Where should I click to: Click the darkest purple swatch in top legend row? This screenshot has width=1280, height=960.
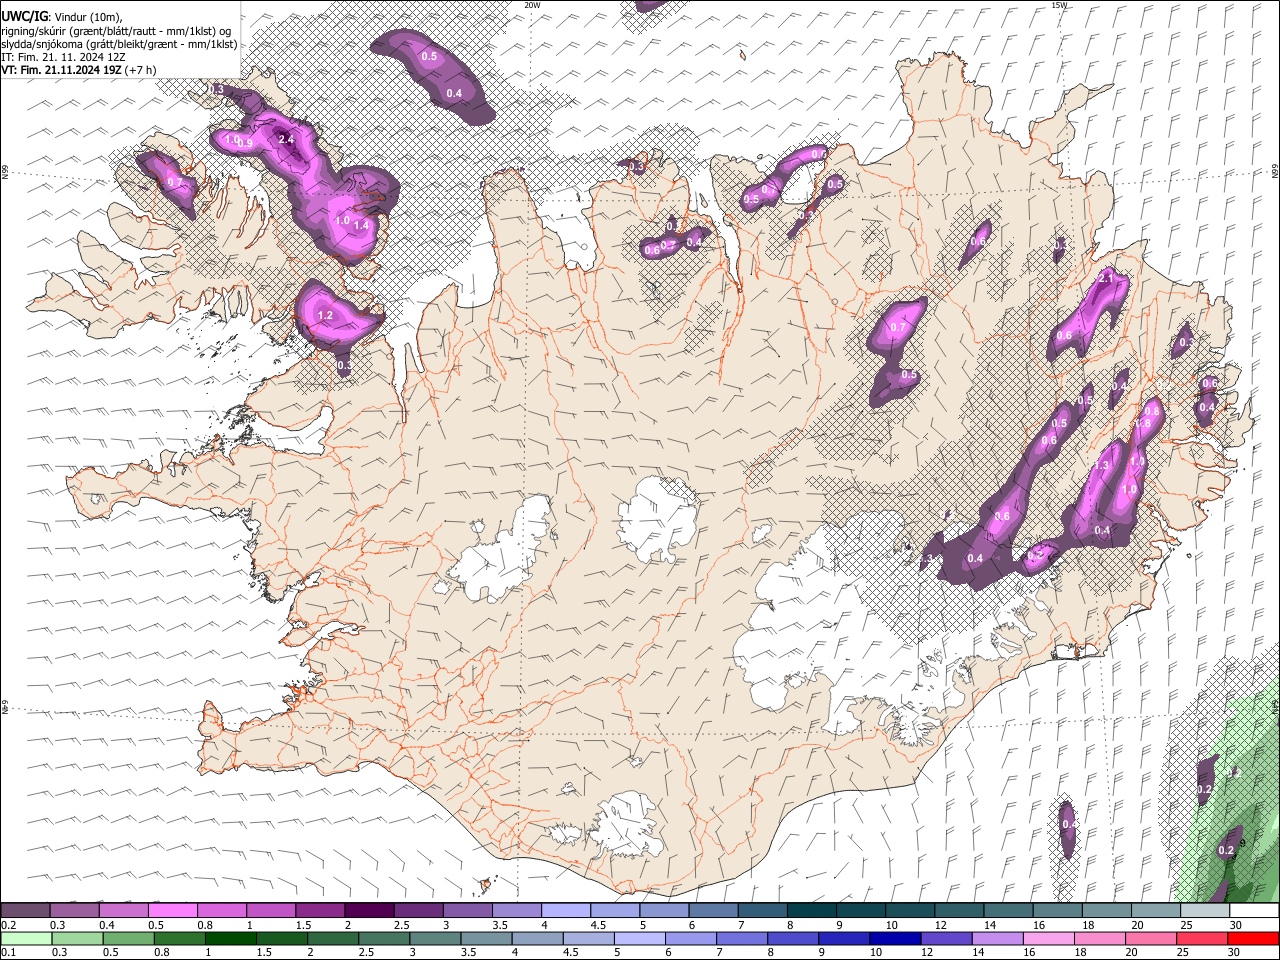point(369,911)
